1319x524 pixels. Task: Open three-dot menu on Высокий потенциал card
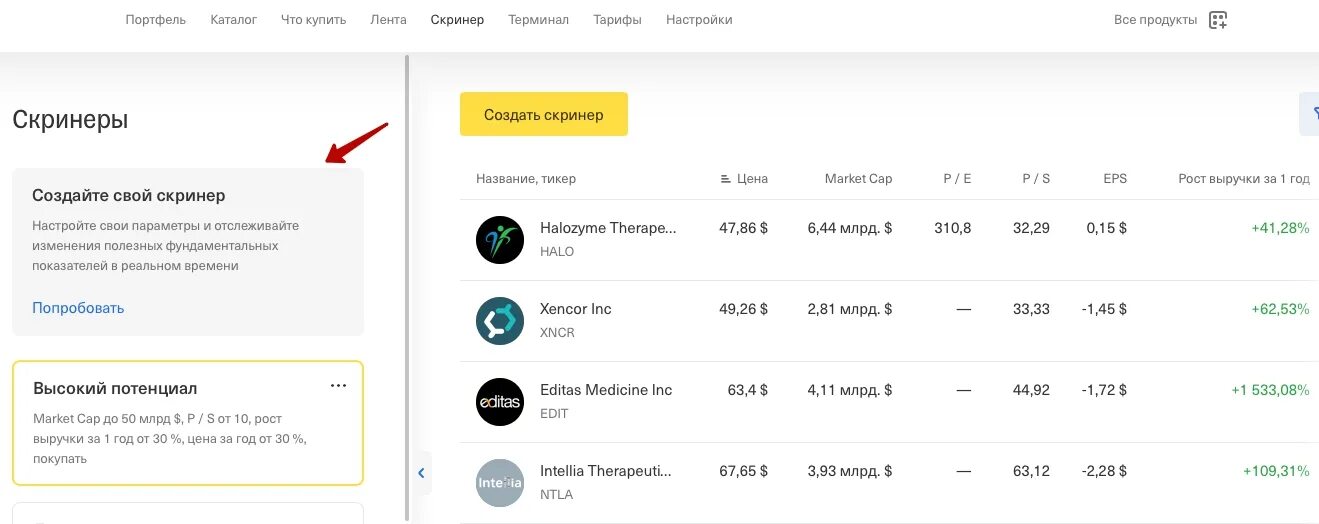338,386
